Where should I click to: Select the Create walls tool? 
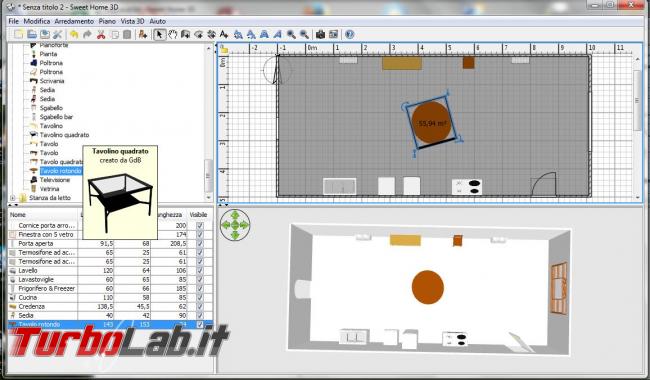[185, 34]
